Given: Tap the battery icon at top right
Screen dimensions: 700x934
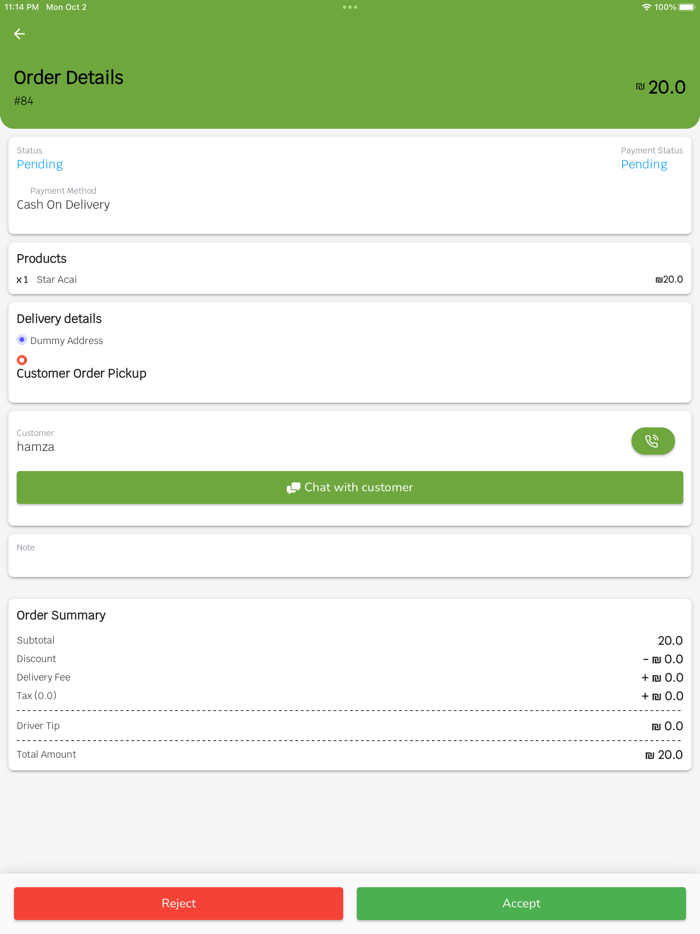Looking at the screenshot, I should pyautogui.click(x=684, y=7).
